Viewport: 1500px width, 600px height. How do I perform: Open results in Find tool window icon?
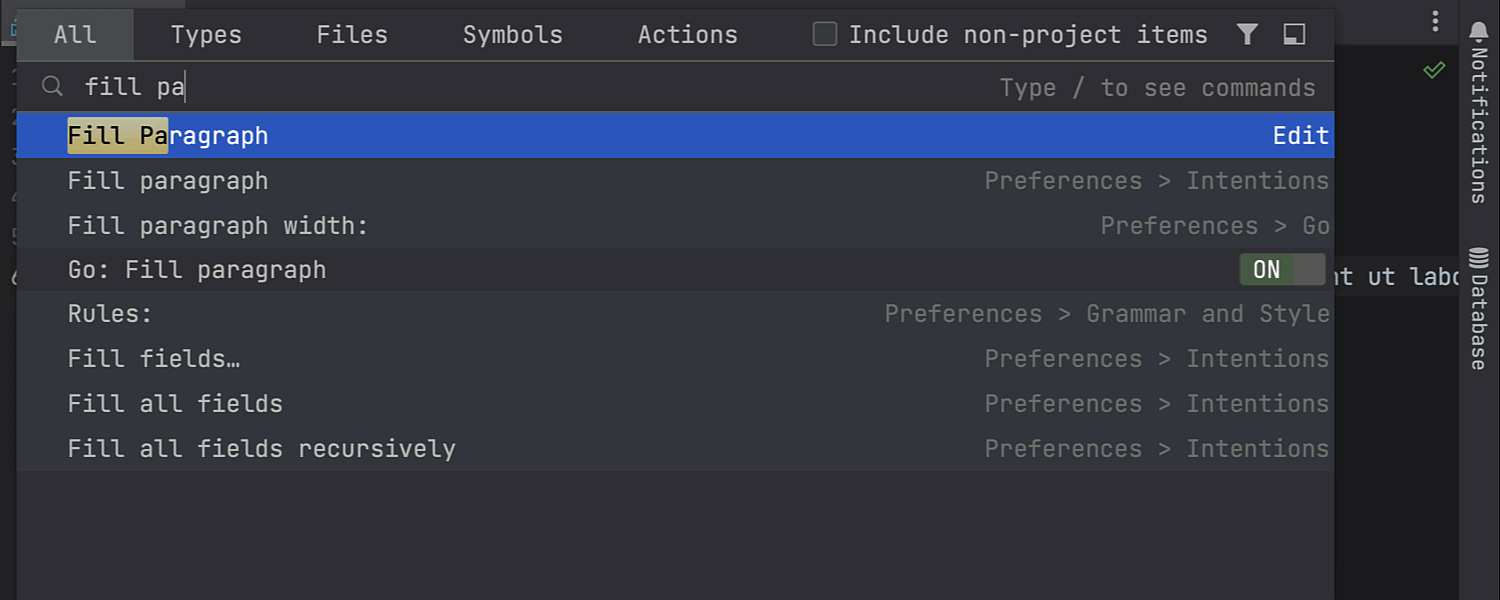click(1294, 35)
